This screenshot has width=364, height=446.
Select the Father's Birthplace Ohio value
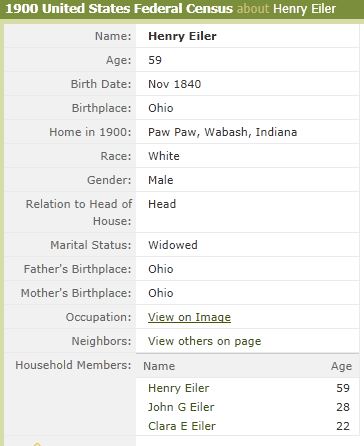point(161,269)
